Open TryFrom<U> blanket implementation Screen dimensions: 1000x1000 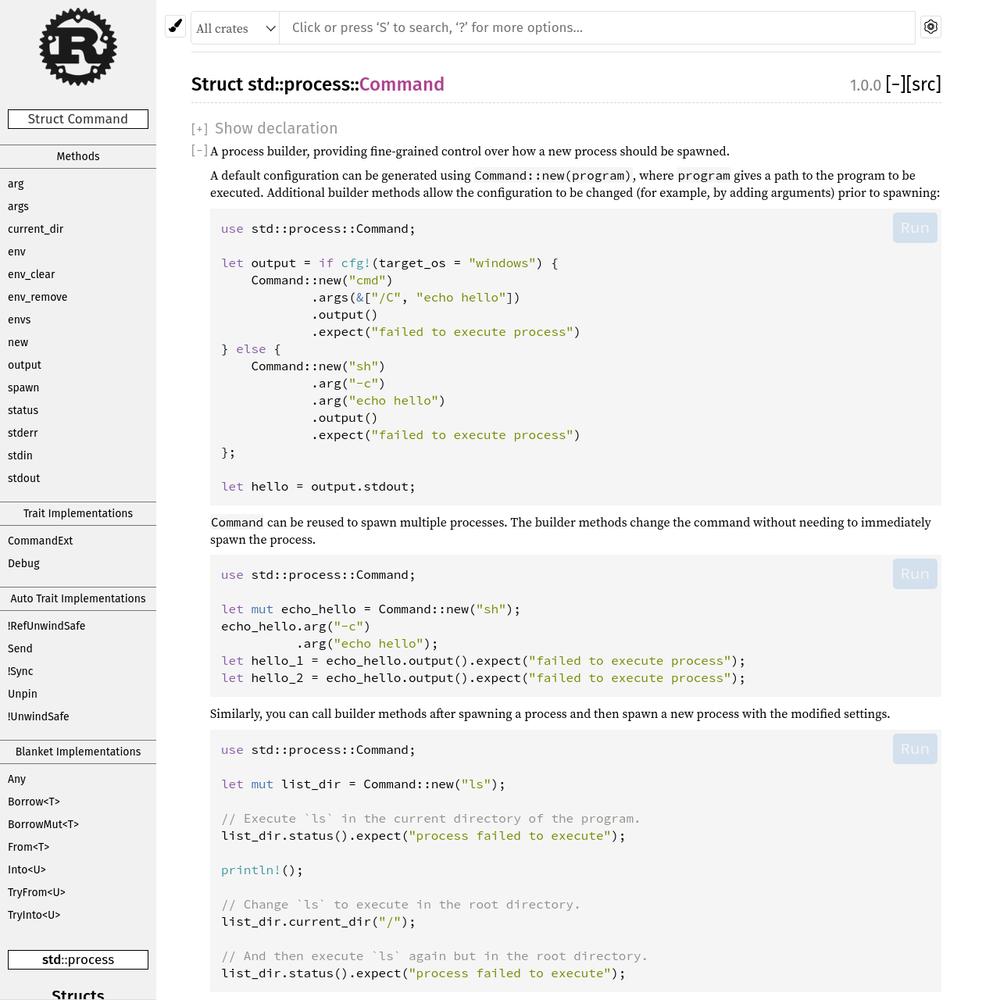point(36,892)
